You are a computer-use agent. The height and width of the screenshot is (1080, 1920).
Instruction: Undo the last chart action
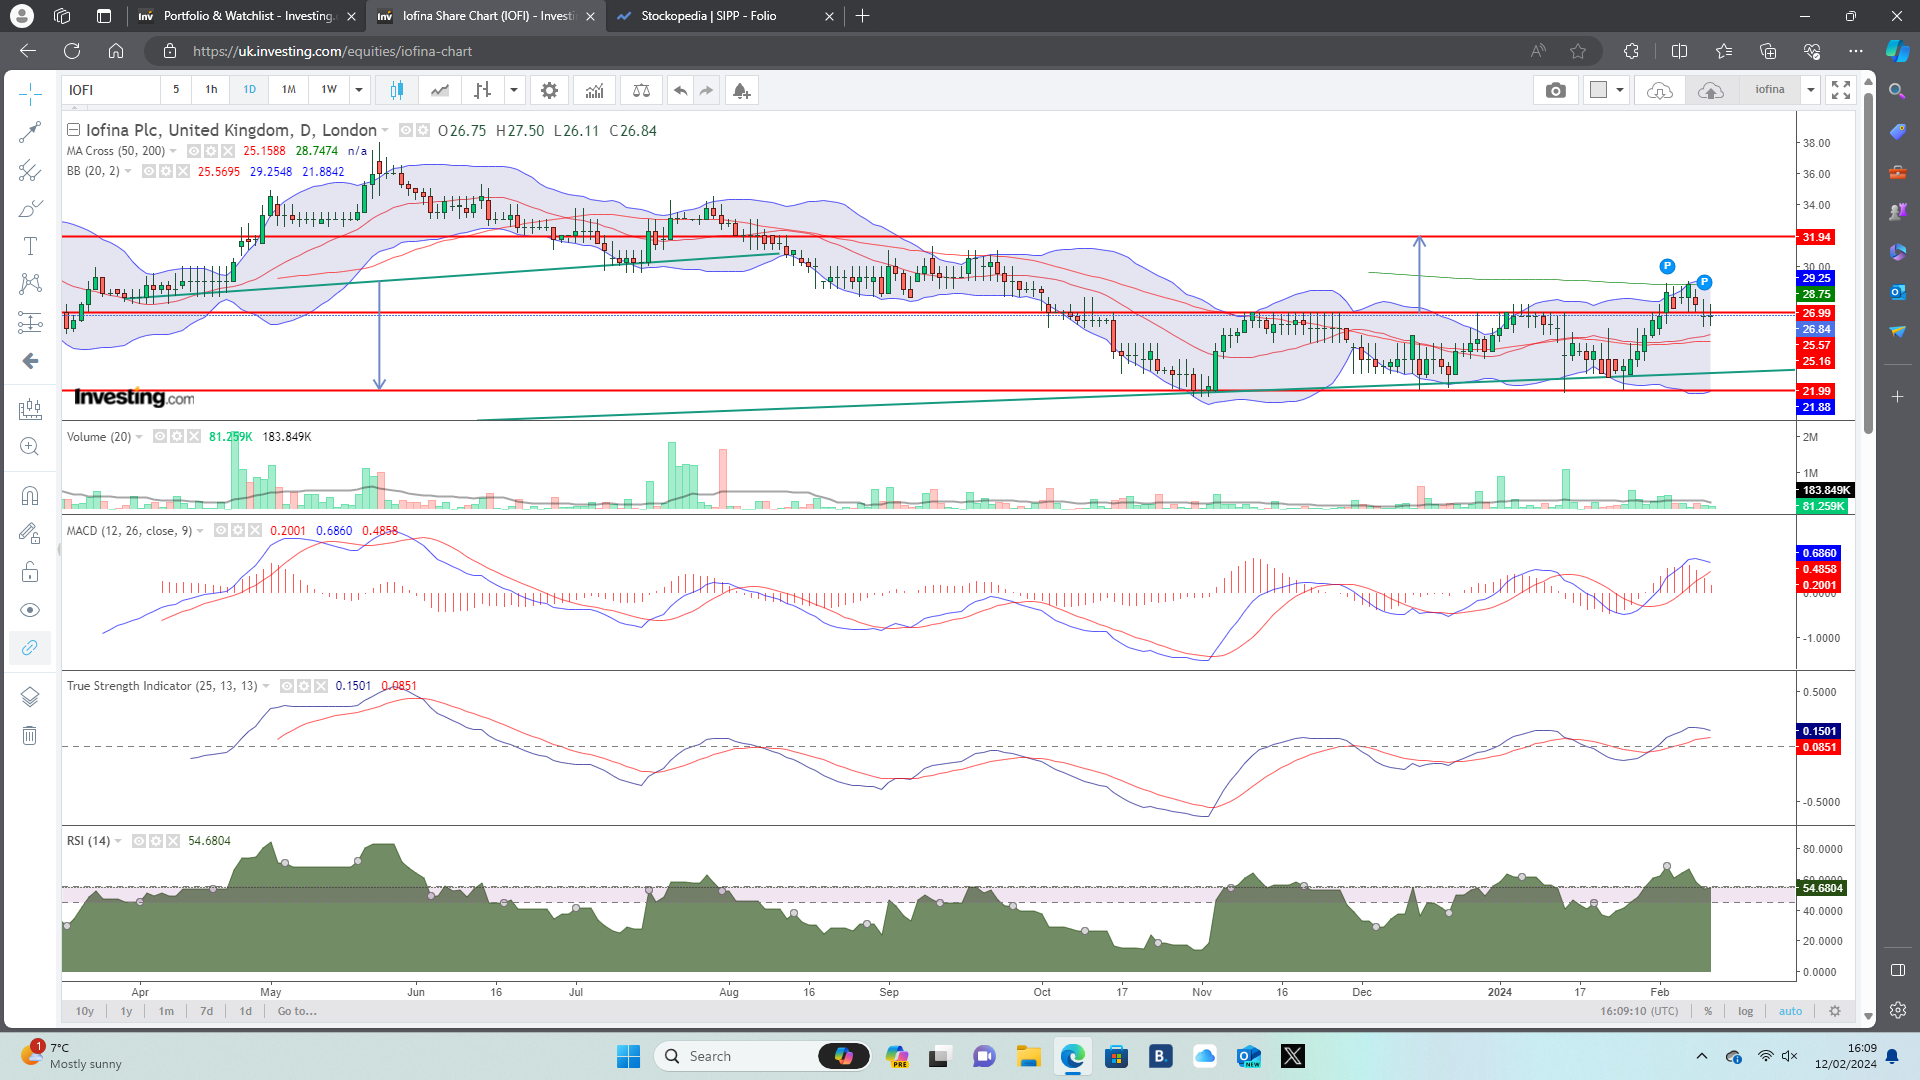click(680, 90)
